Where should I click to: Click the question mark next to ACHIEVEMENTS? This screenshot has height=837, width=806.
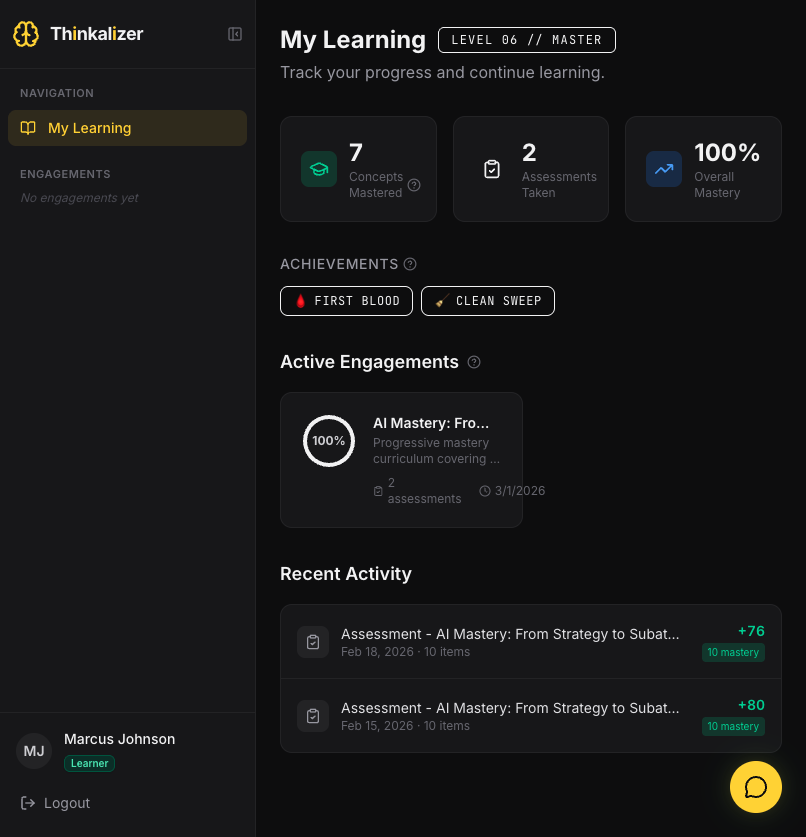tap(410, 264)
